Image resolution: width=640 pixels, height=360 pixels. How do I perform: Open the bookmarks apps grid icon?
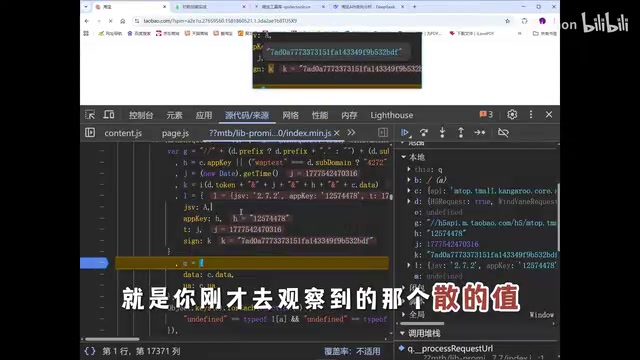point(86,33)
